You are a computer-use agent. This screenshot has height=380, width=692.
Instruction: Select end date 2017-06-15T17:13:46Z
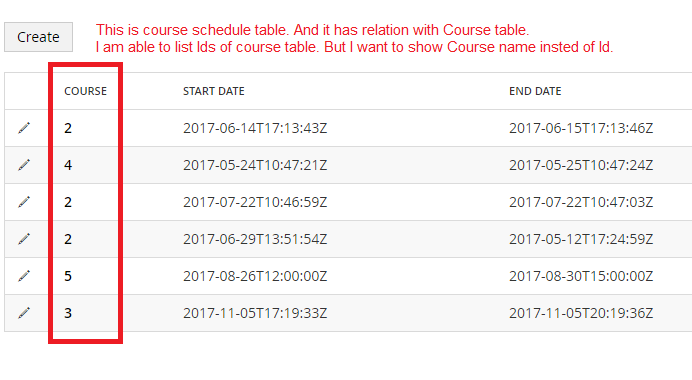click(x=581, y=128)
